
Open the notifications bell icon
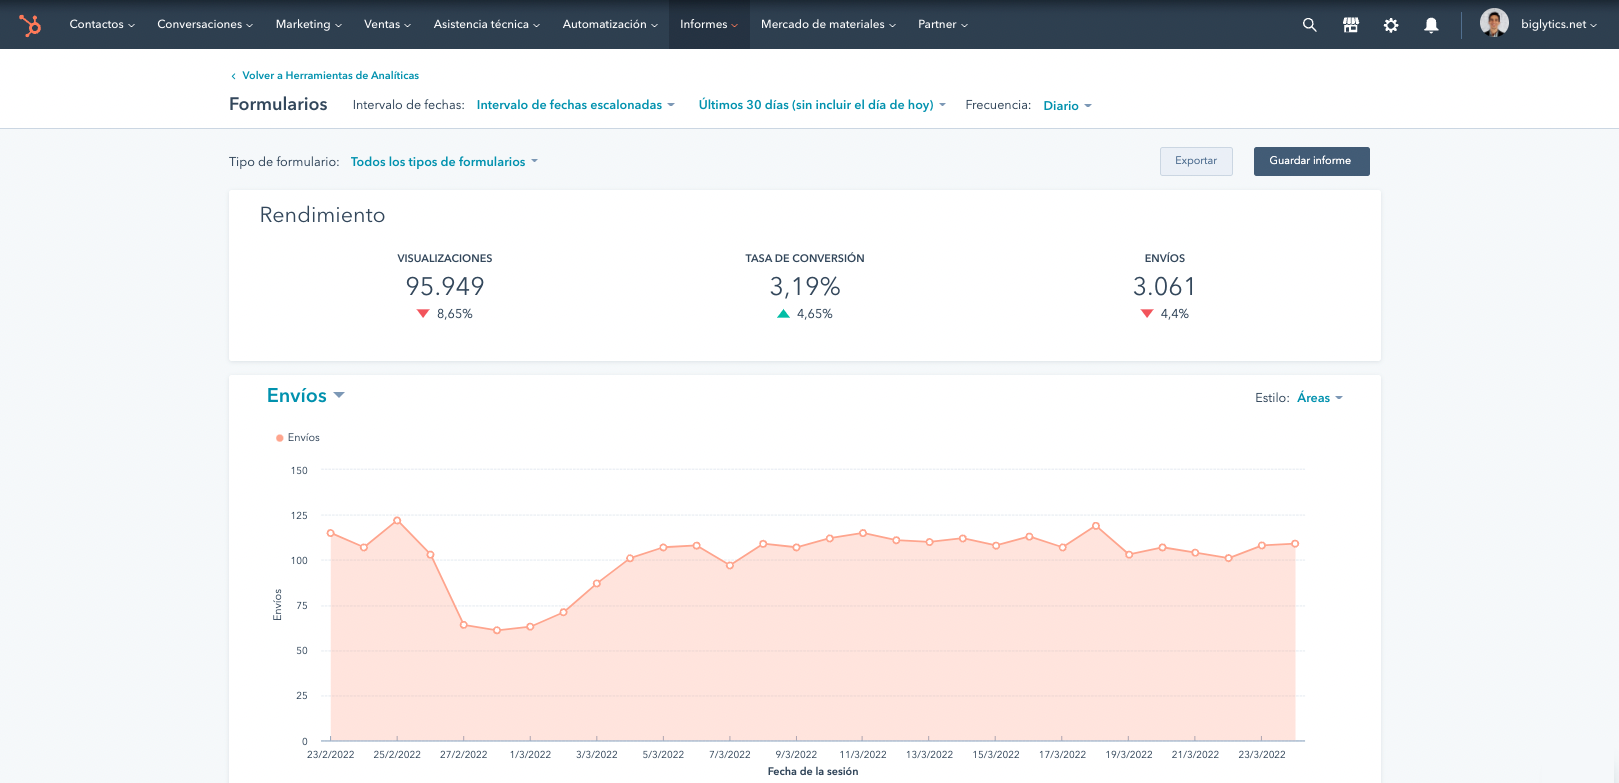[x=1431, y=25]
